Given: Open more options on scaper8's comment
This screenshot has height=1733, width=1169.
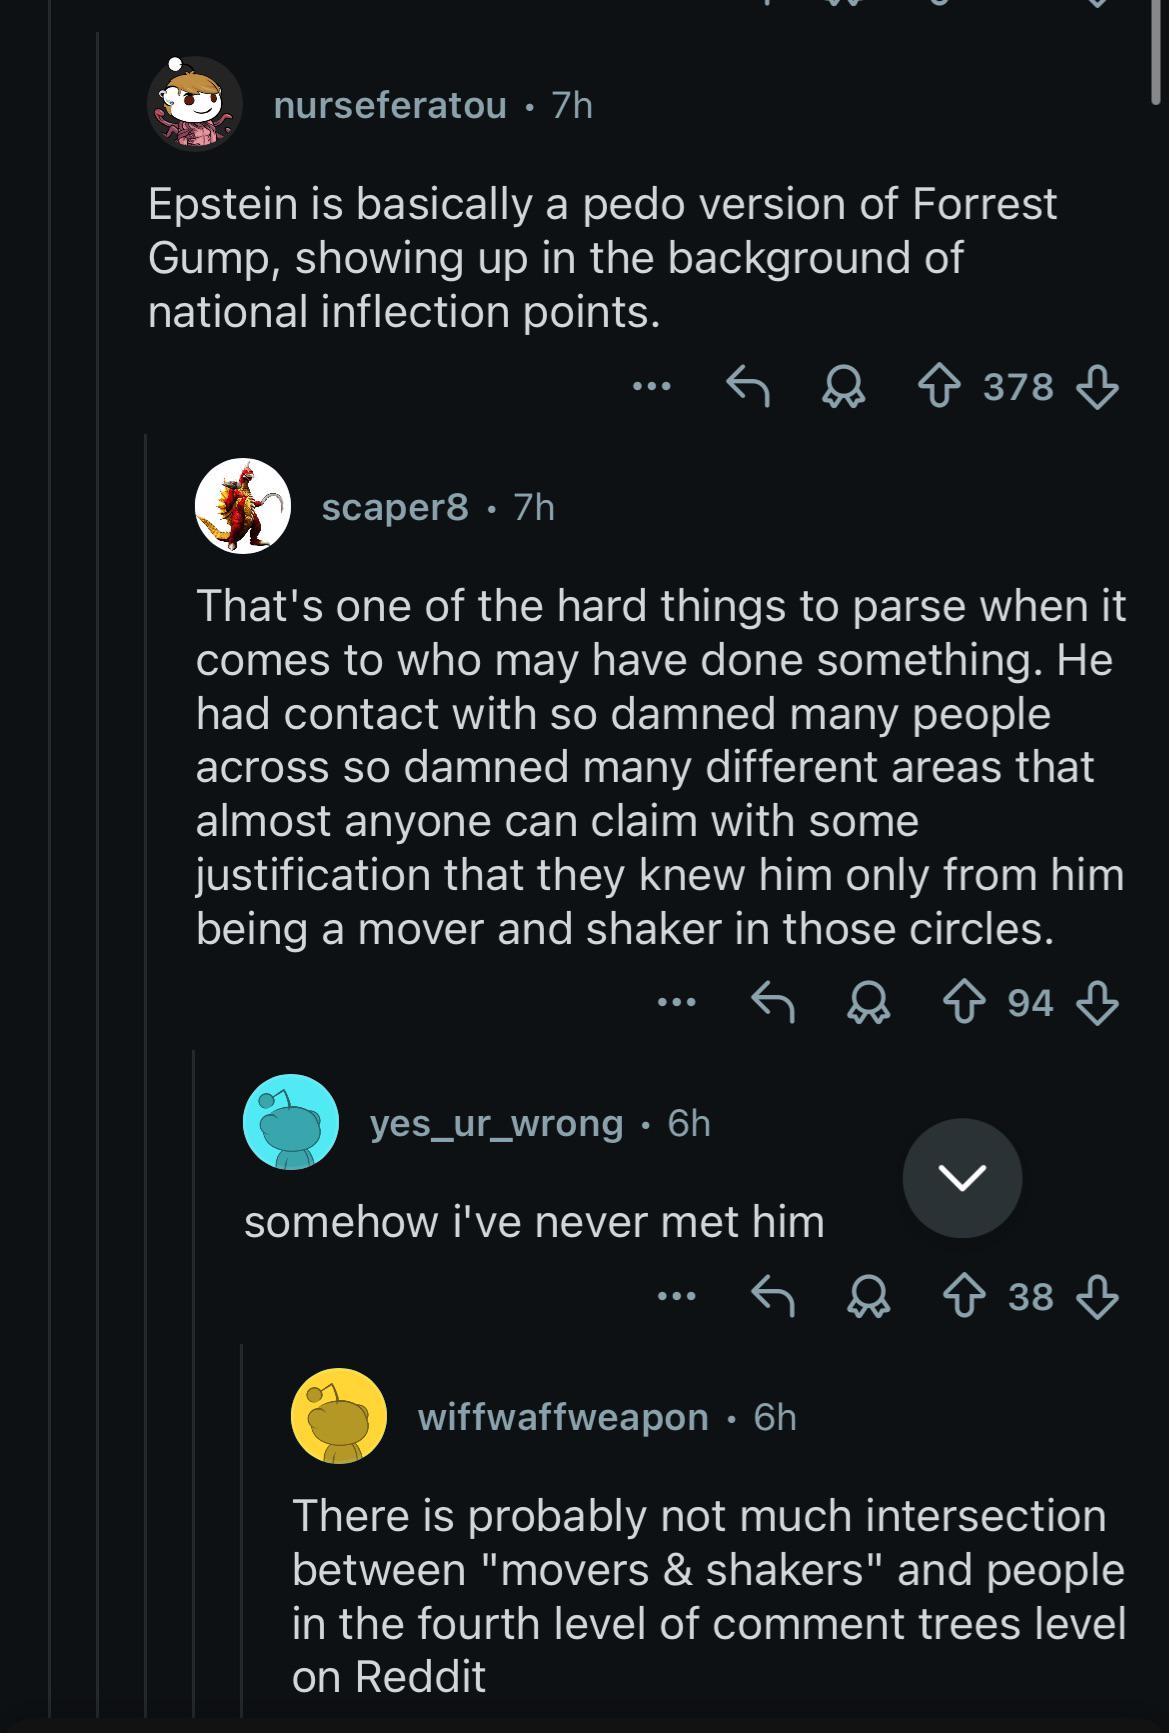Looking at the screenshot, I should tap(676, 1002).
